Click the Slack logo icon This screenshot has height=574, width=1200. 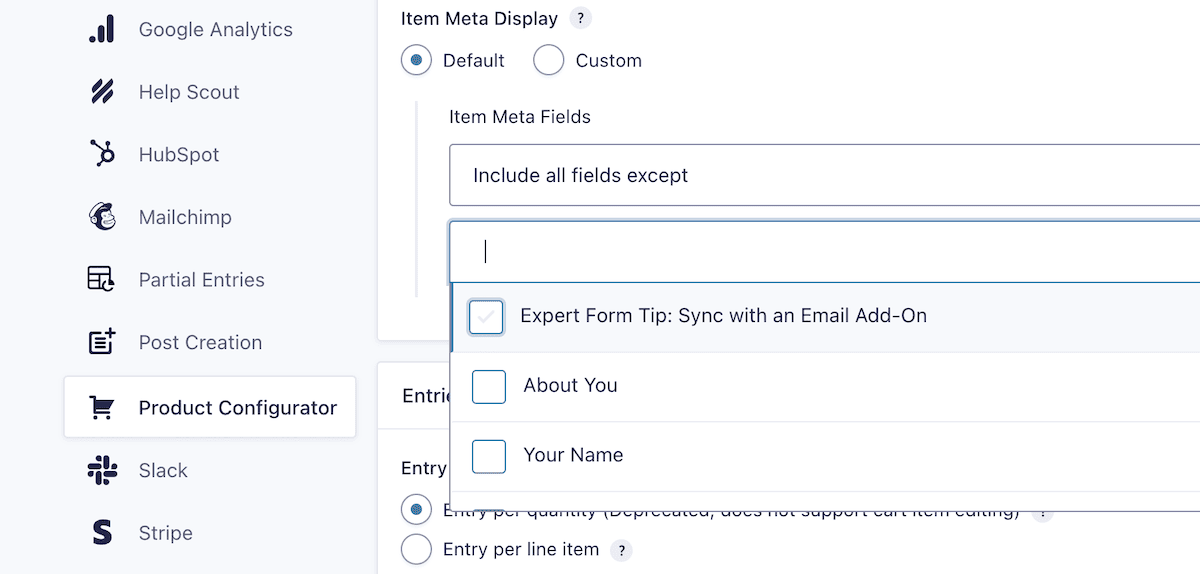pyautogui.click(x=101, y=470)
